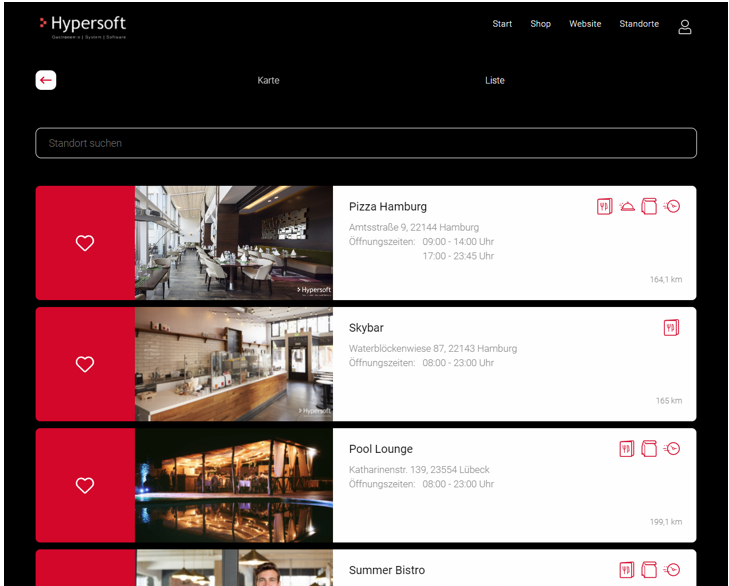Click address Katharinenstr. 139, 23554 Lübeck

419,470
